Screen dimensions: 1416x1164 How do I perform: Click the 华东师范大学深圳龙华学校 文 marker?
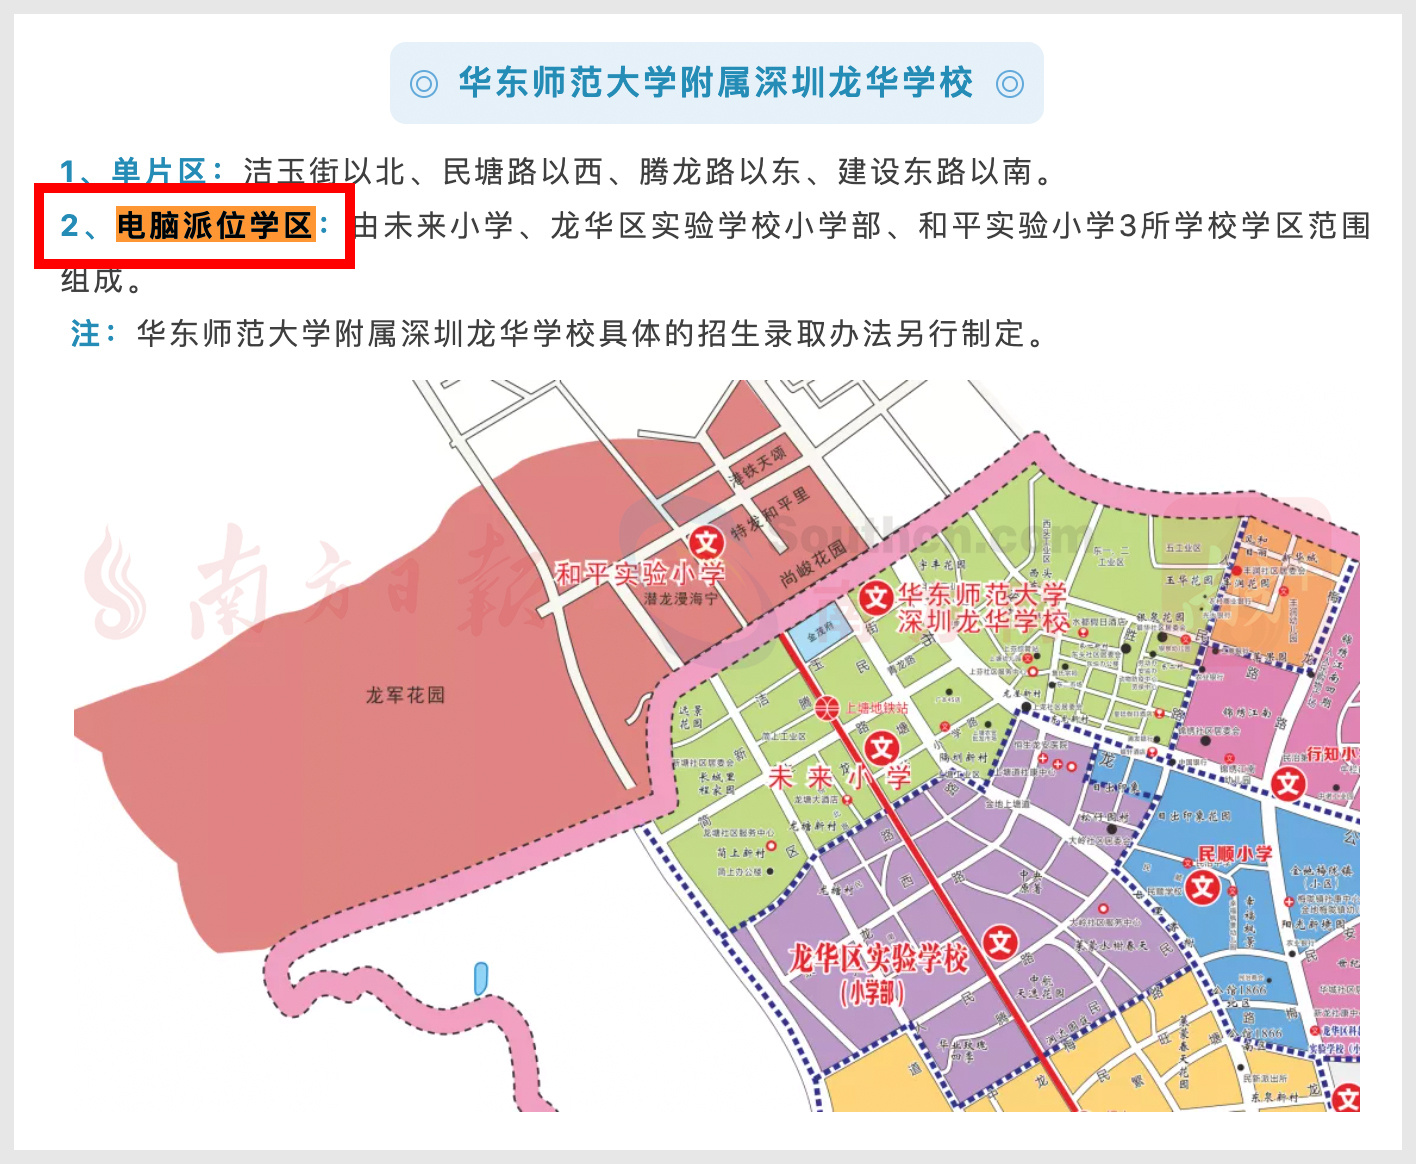coord(875,599)
